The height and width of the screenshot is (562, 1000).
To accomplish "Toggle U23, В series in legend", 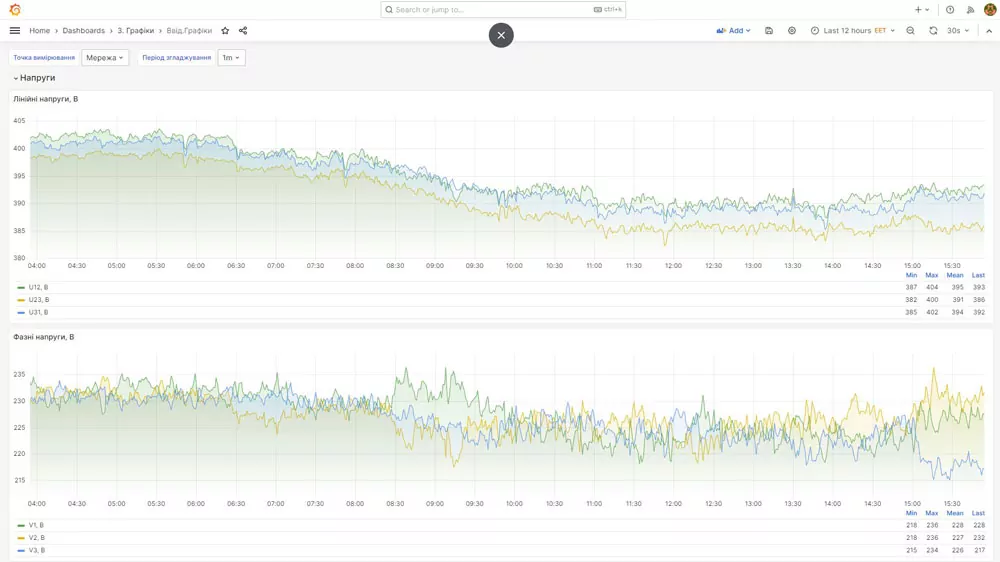I will coord(39,300).
